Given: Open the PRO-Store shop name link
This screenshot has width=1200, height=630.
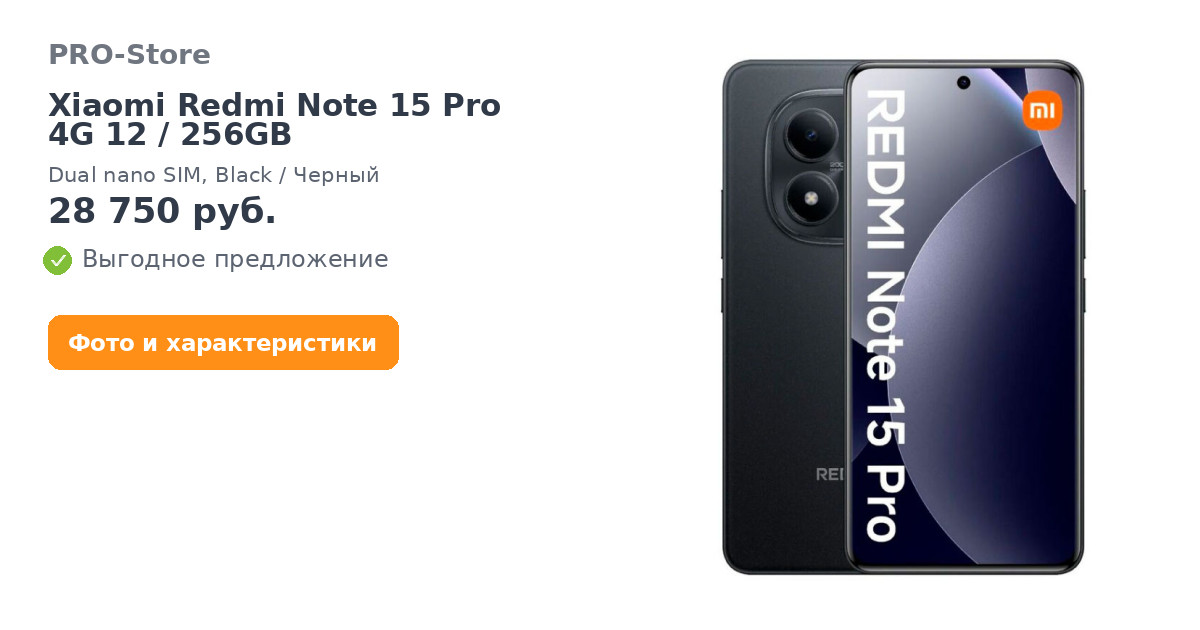Looking at the screenshot, I should 129,54.
